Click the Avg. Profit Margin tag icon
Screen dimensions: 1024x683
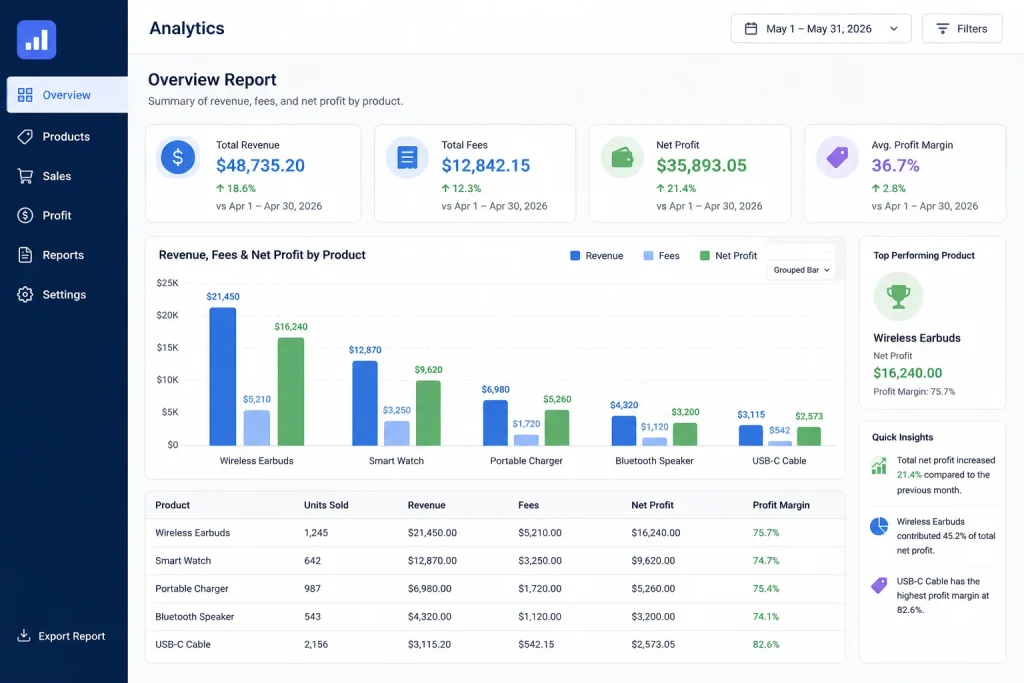tap(837, 157)
